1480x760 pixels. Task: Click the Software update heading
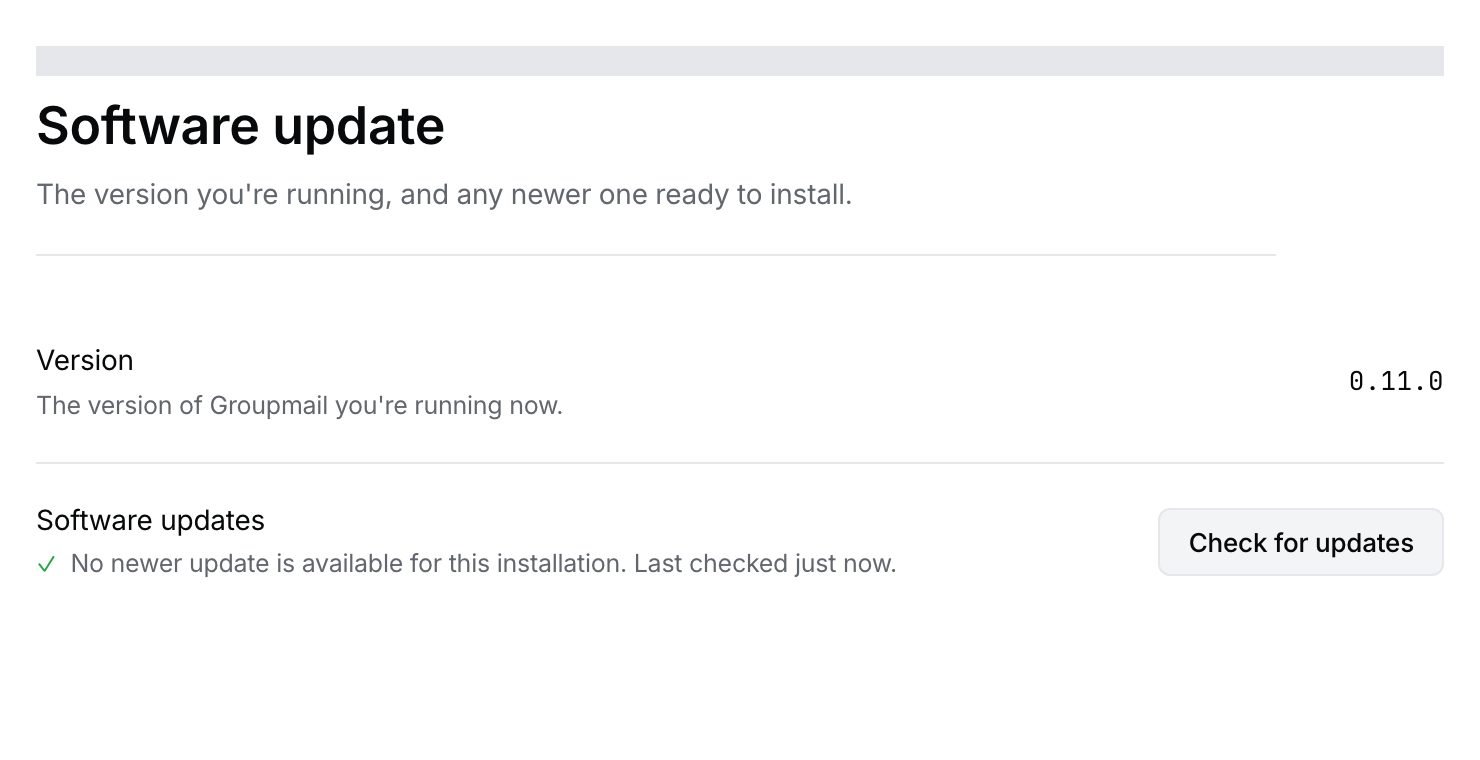pos(240,126)
